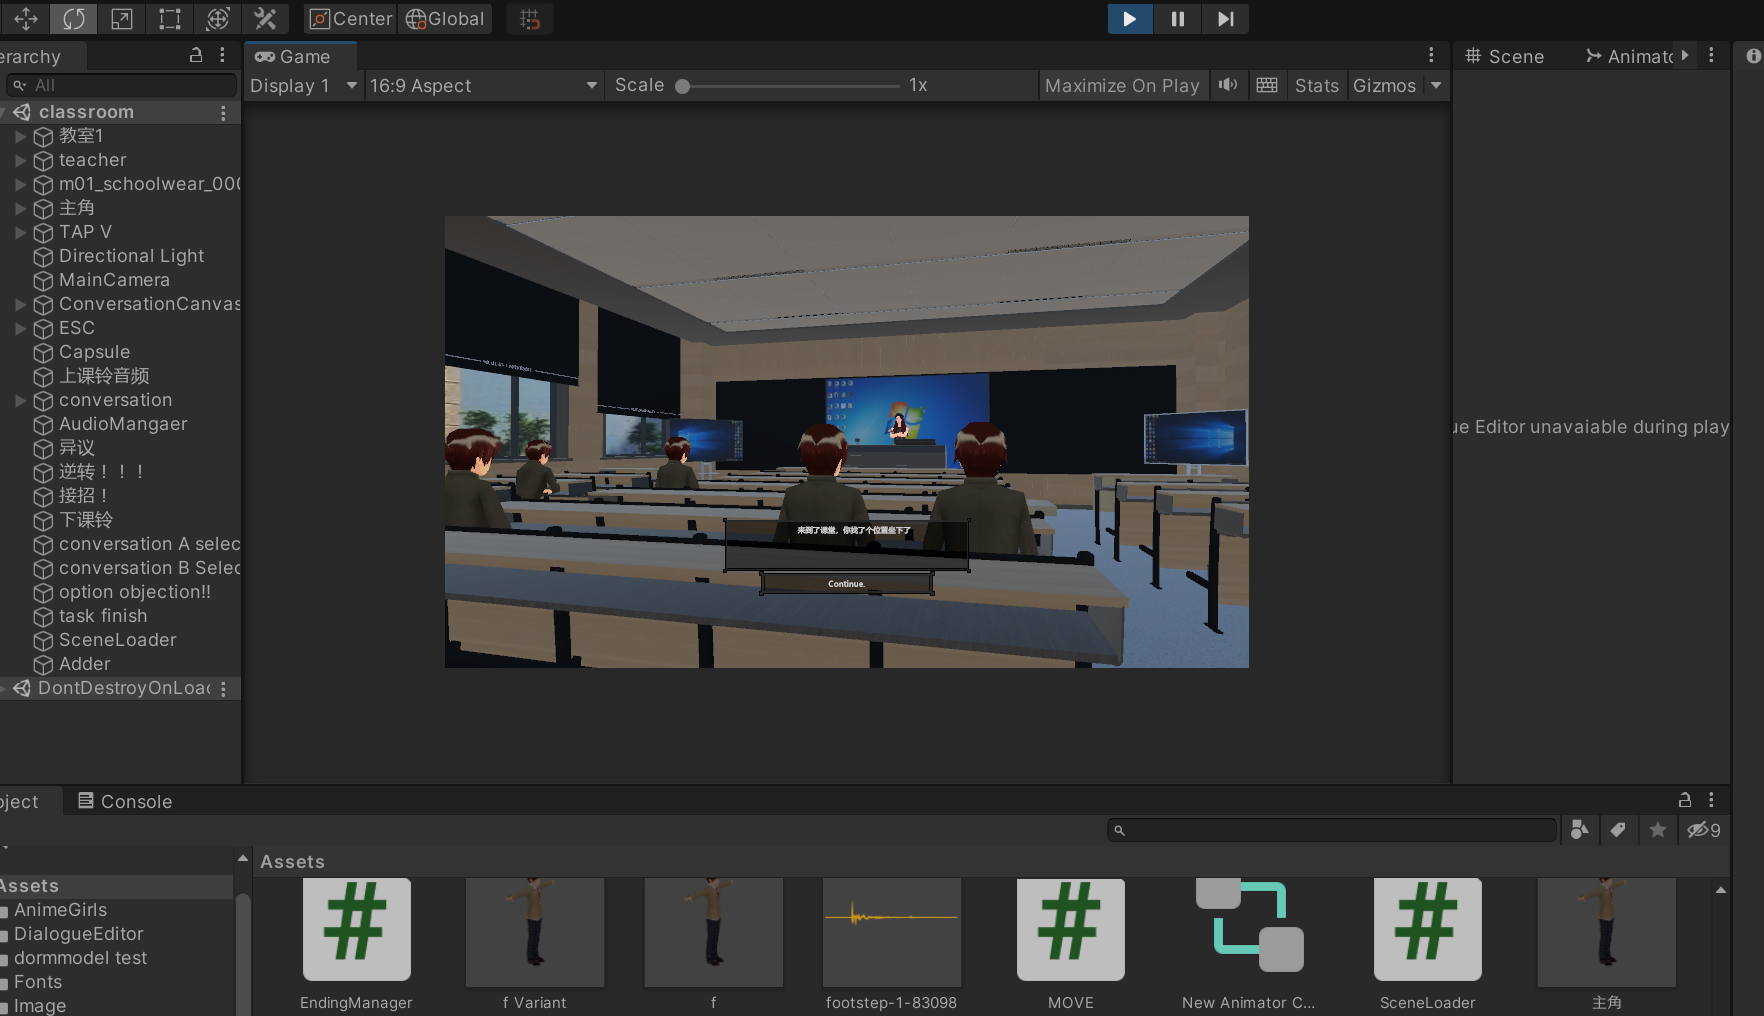
Task: Select the Rect transform tool
Action: point(170,19)
